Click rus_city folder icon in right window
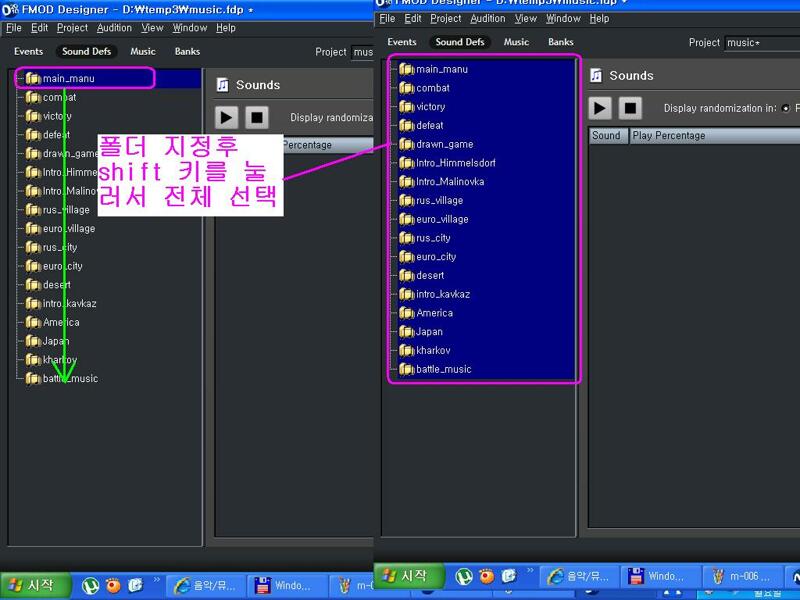Viewport: 800px width, 600px height. pos(407,238)
